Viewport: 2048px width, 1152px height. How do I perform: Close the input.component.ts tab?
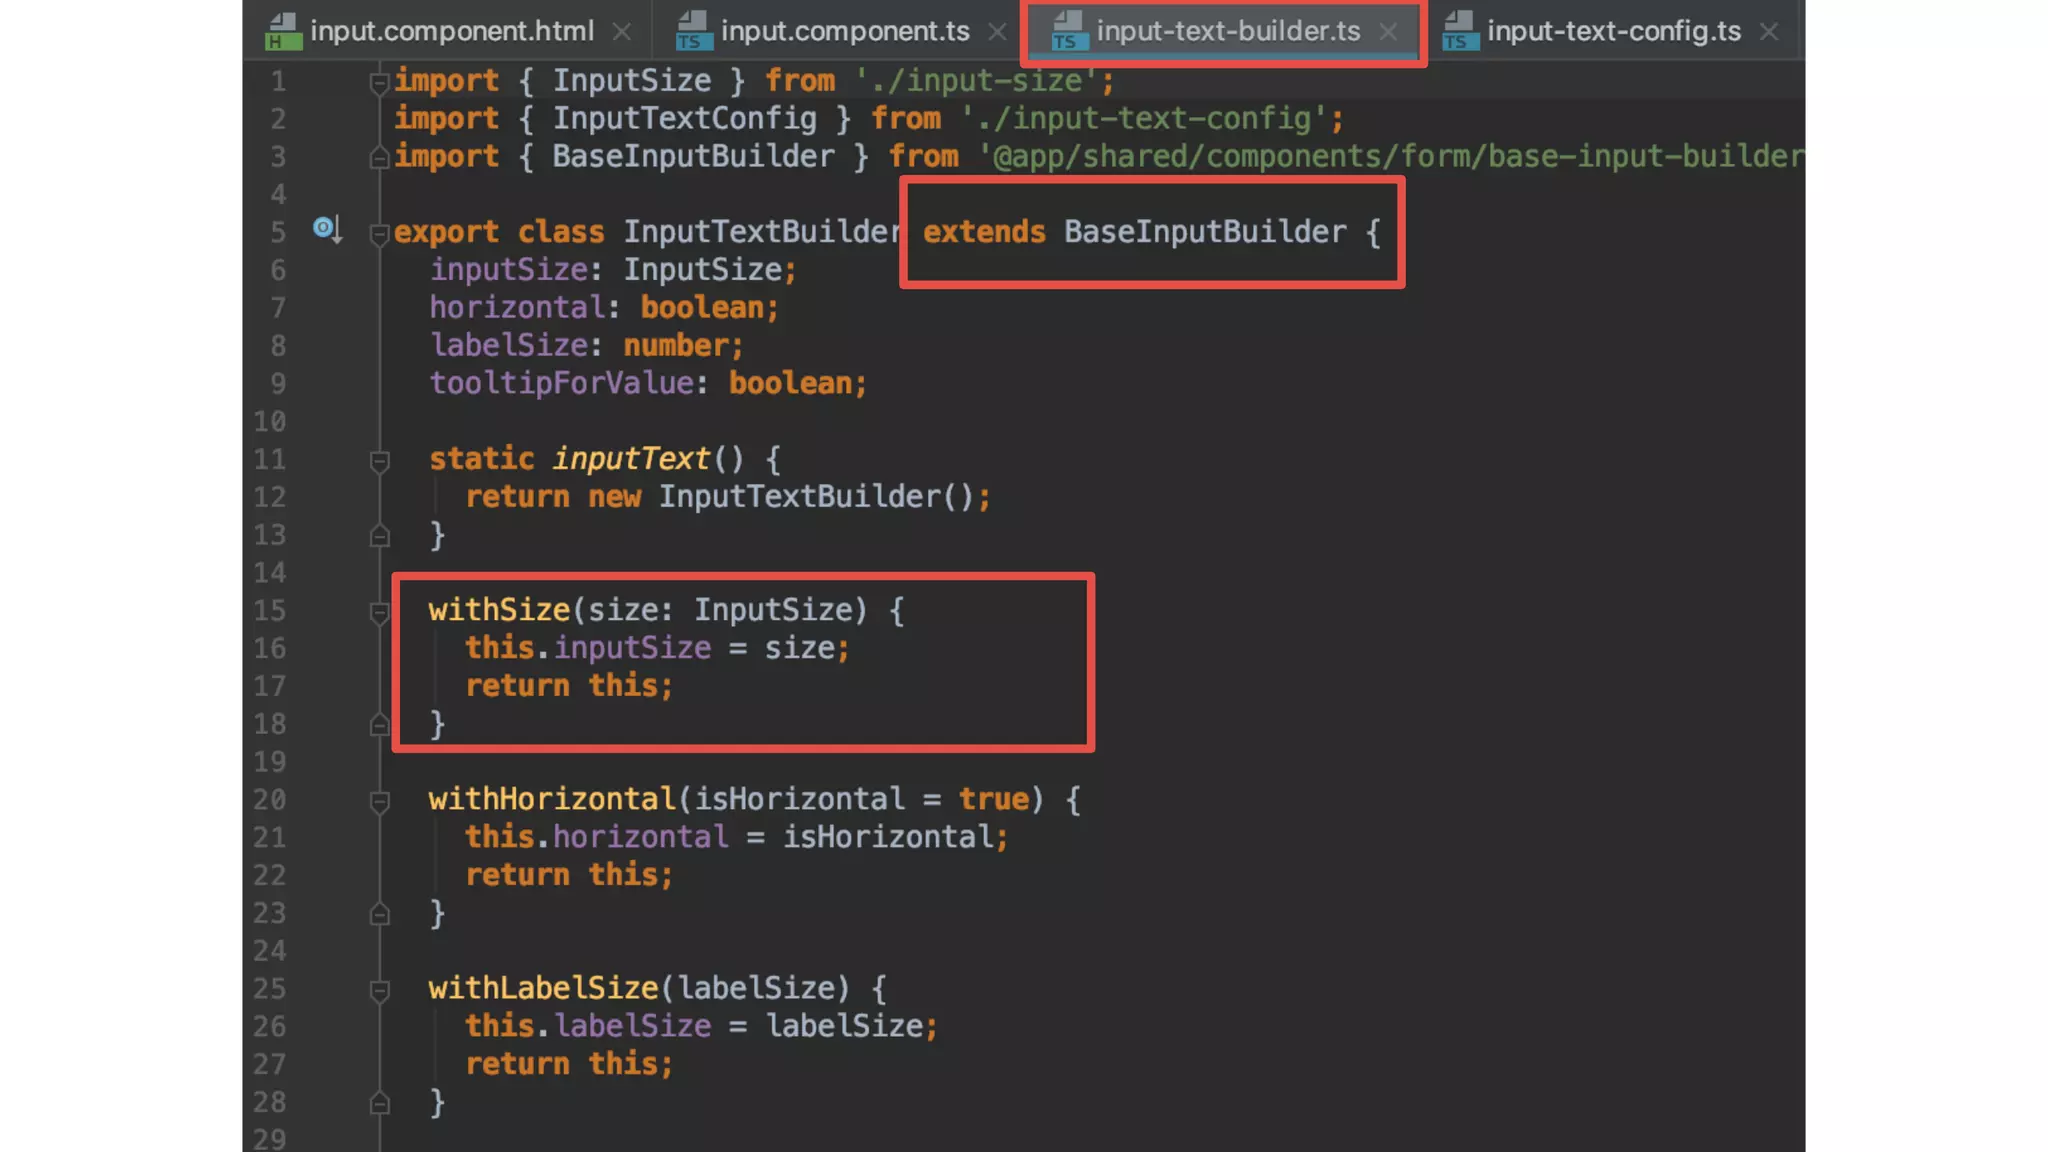[997, 32]
